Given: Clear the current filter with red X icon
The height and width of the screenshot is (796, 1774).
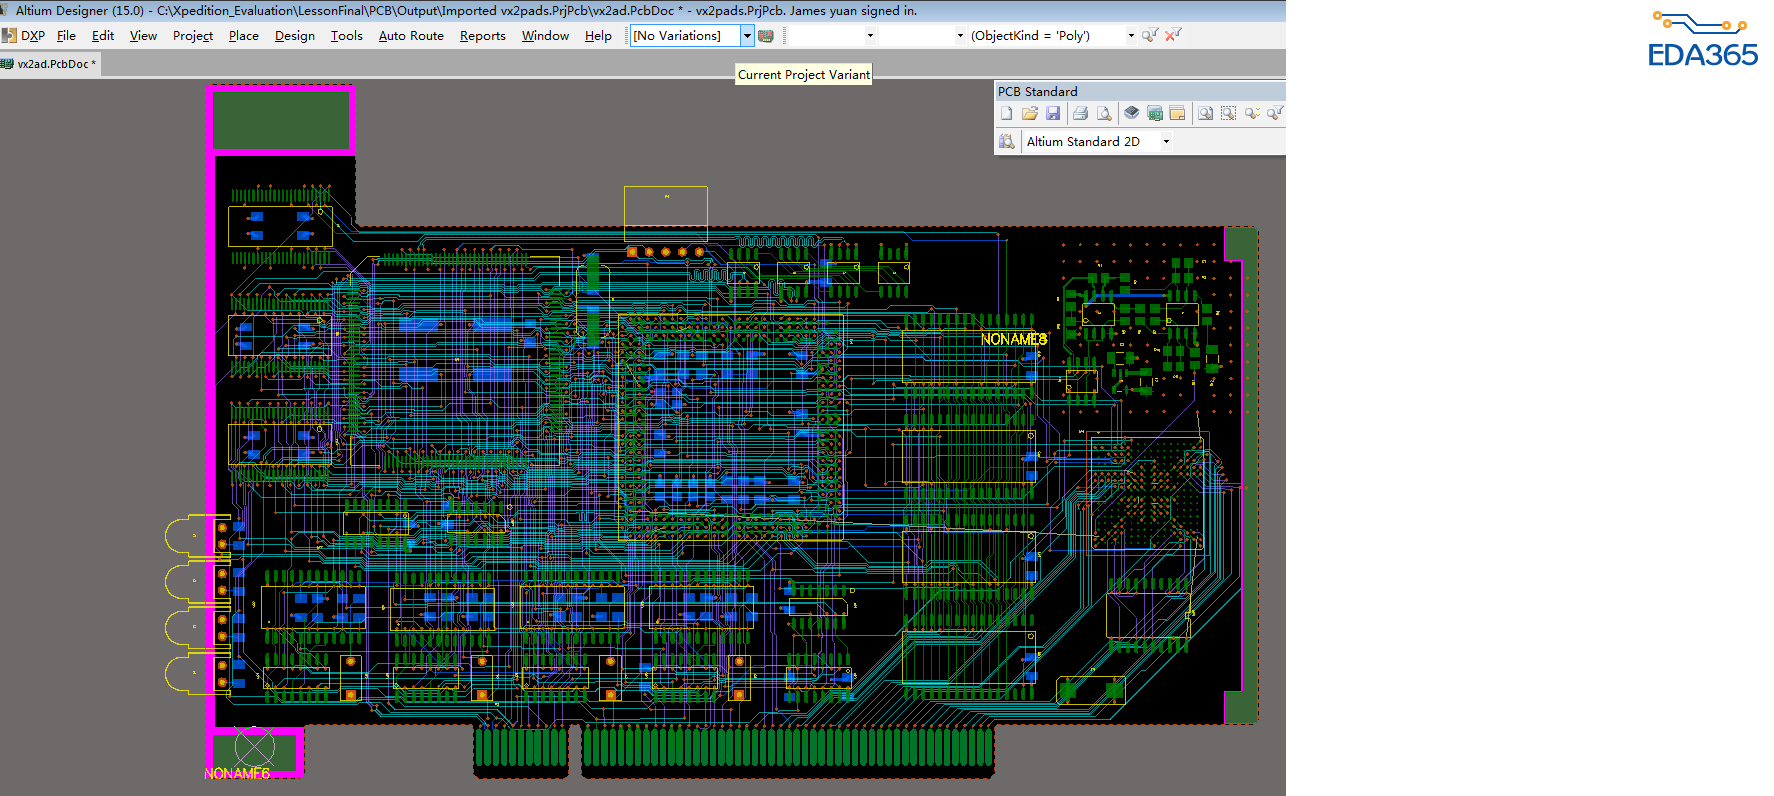Looking at the screenshot, I should coord(1173,35).
